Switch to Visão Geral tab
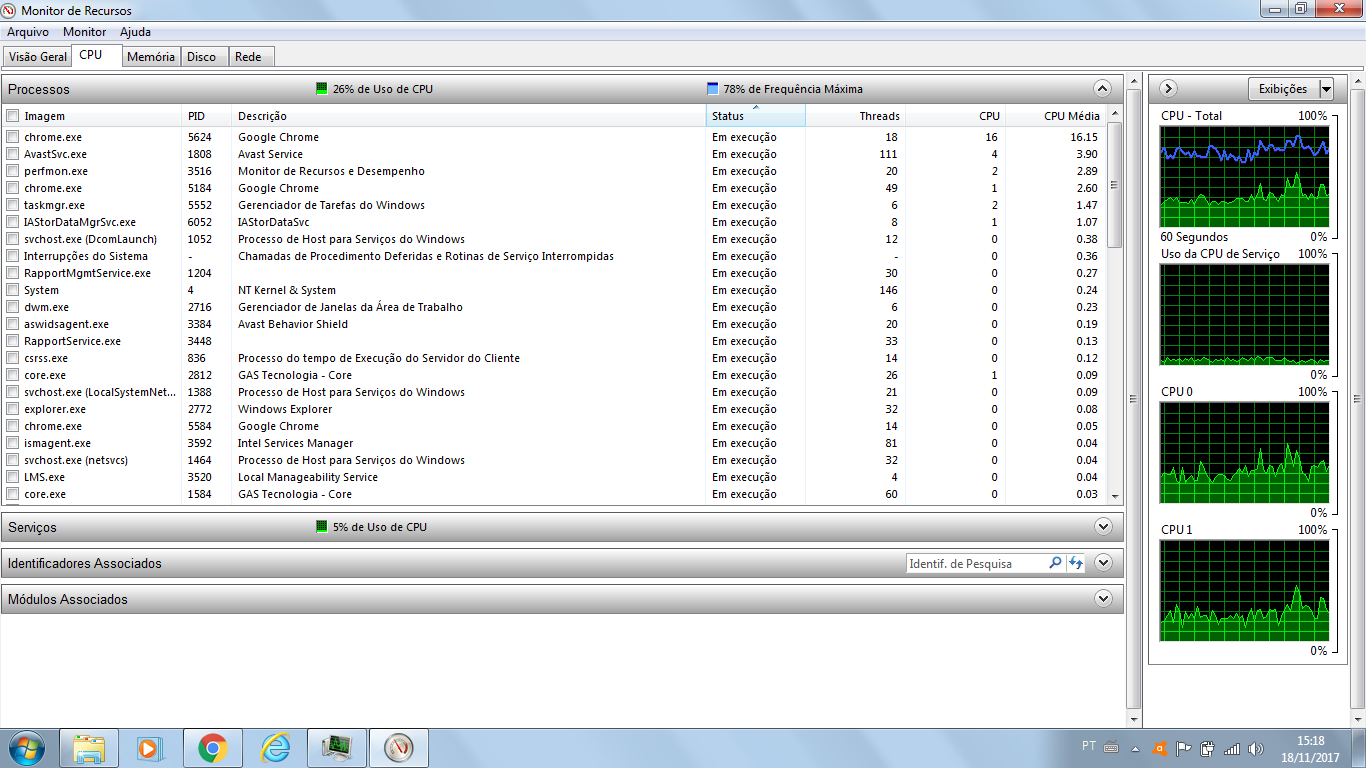1366x768 pixels. [x=37, y=57]
